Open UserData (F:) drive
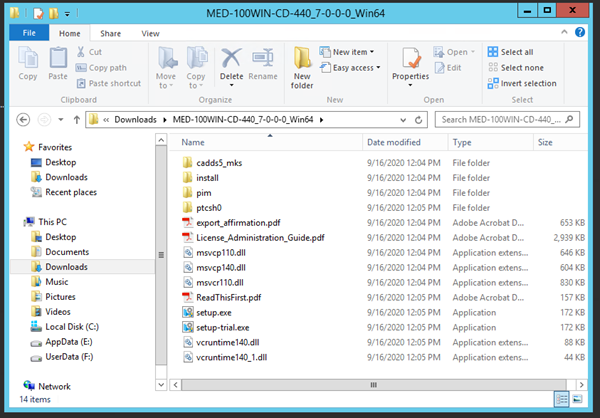The image size is (600, 418). click(x=69, y=356)
